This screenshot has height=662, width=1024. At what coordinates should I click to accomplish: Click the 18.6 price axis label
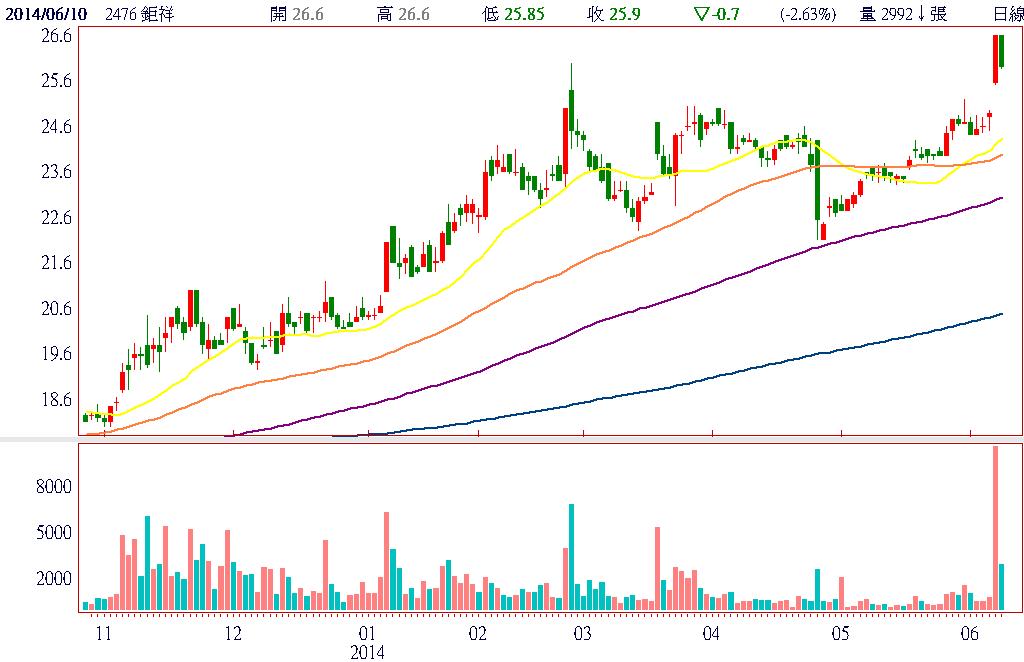click(55, 400)
